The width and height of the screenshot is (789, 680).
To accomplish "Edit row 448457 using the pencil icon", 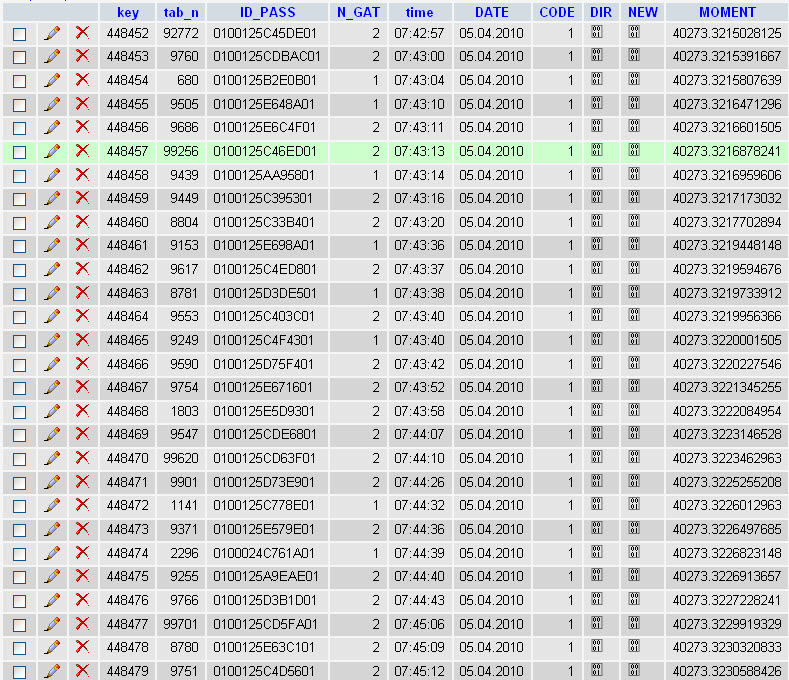I will (52, 151).
